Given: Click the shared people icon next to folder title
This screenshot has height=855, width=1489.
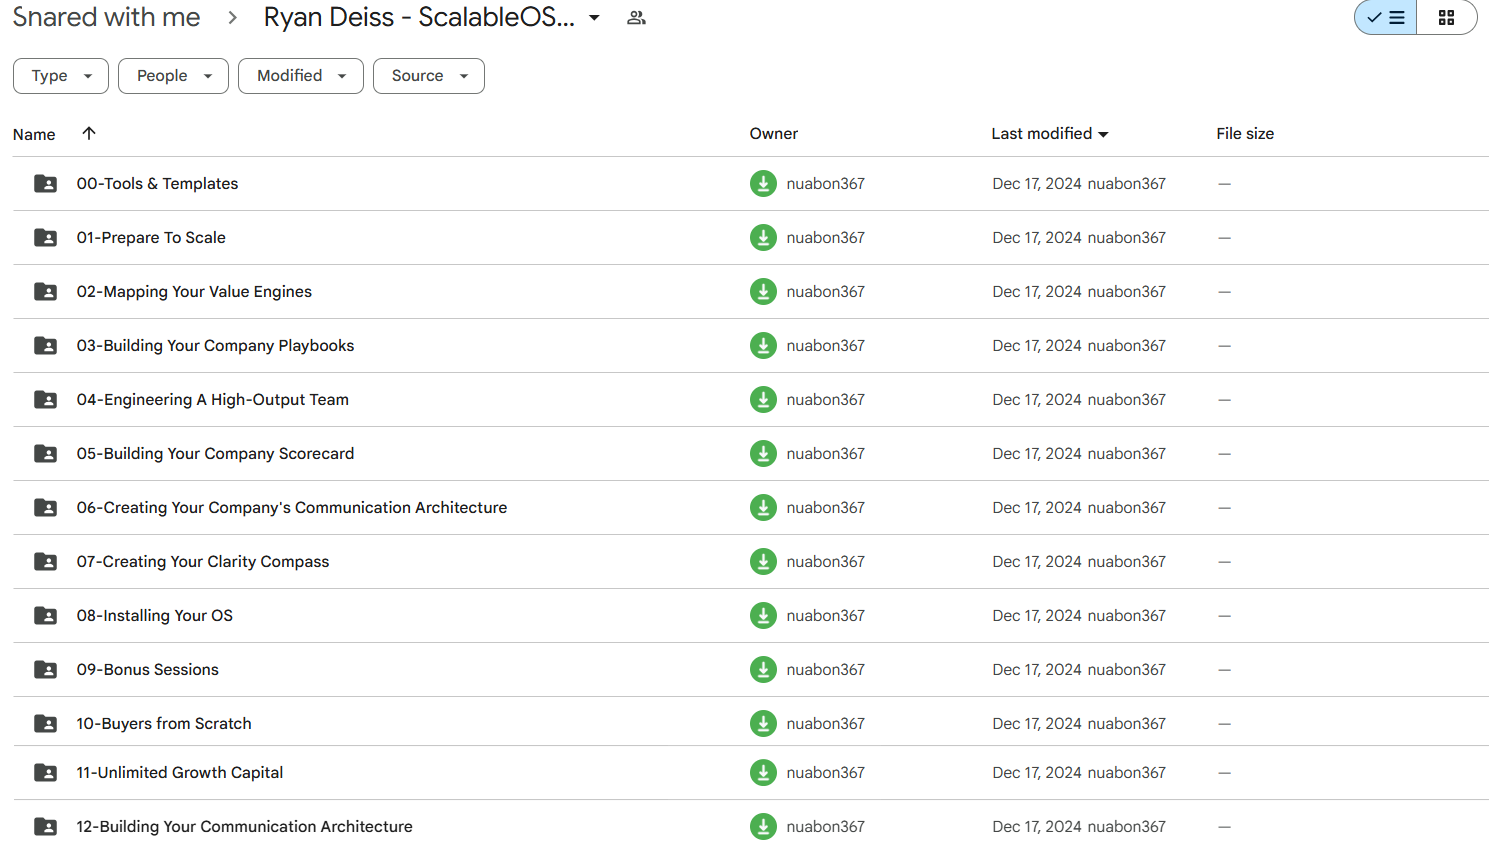Looking at the screenshot, I should pos(636,18).
